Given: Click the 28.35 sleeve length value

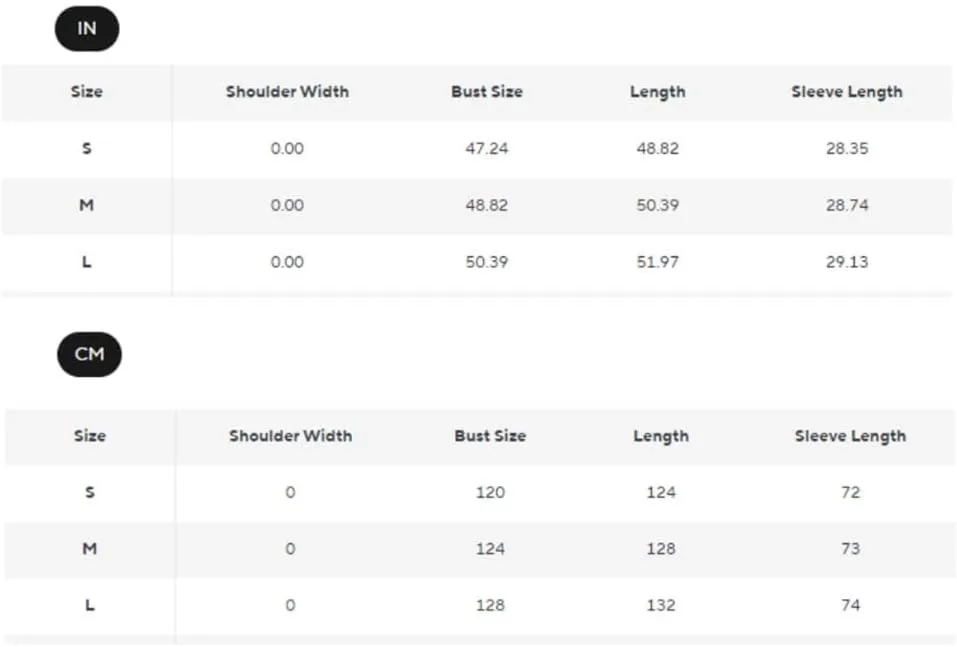Looking at the screenshot, I should (847, 149).
